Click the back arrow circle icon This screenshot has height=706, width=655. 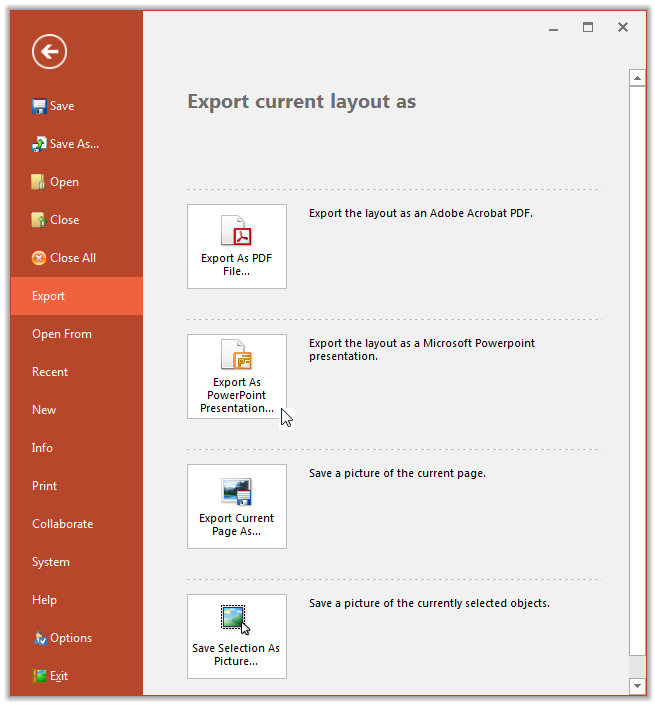coord(49,51)
